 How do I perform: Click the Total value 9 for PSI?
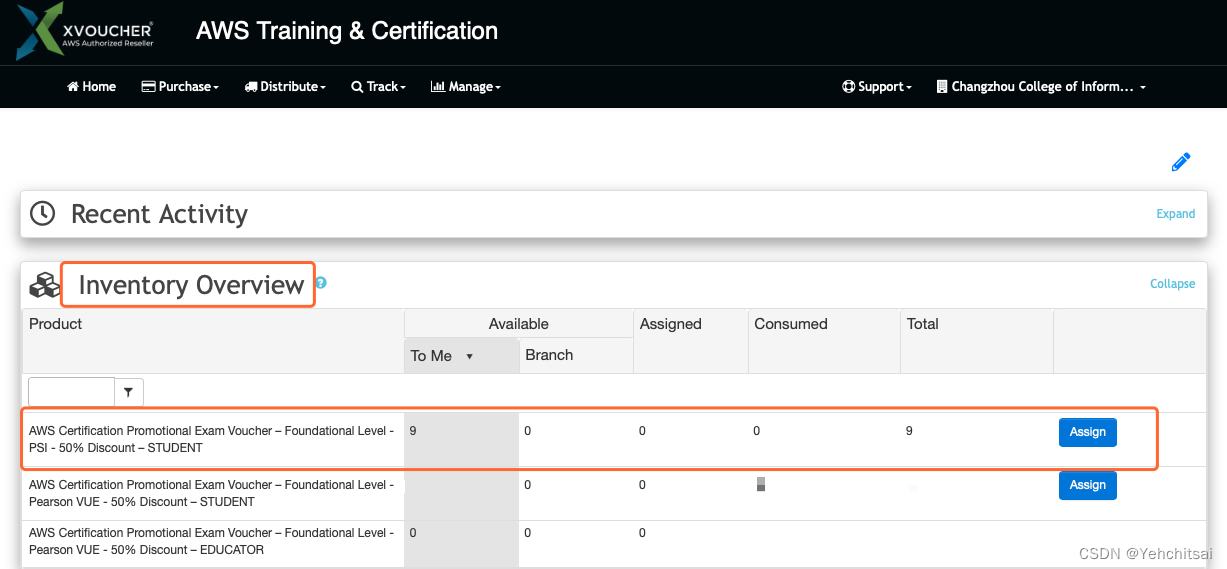click(x=909, y=431)
